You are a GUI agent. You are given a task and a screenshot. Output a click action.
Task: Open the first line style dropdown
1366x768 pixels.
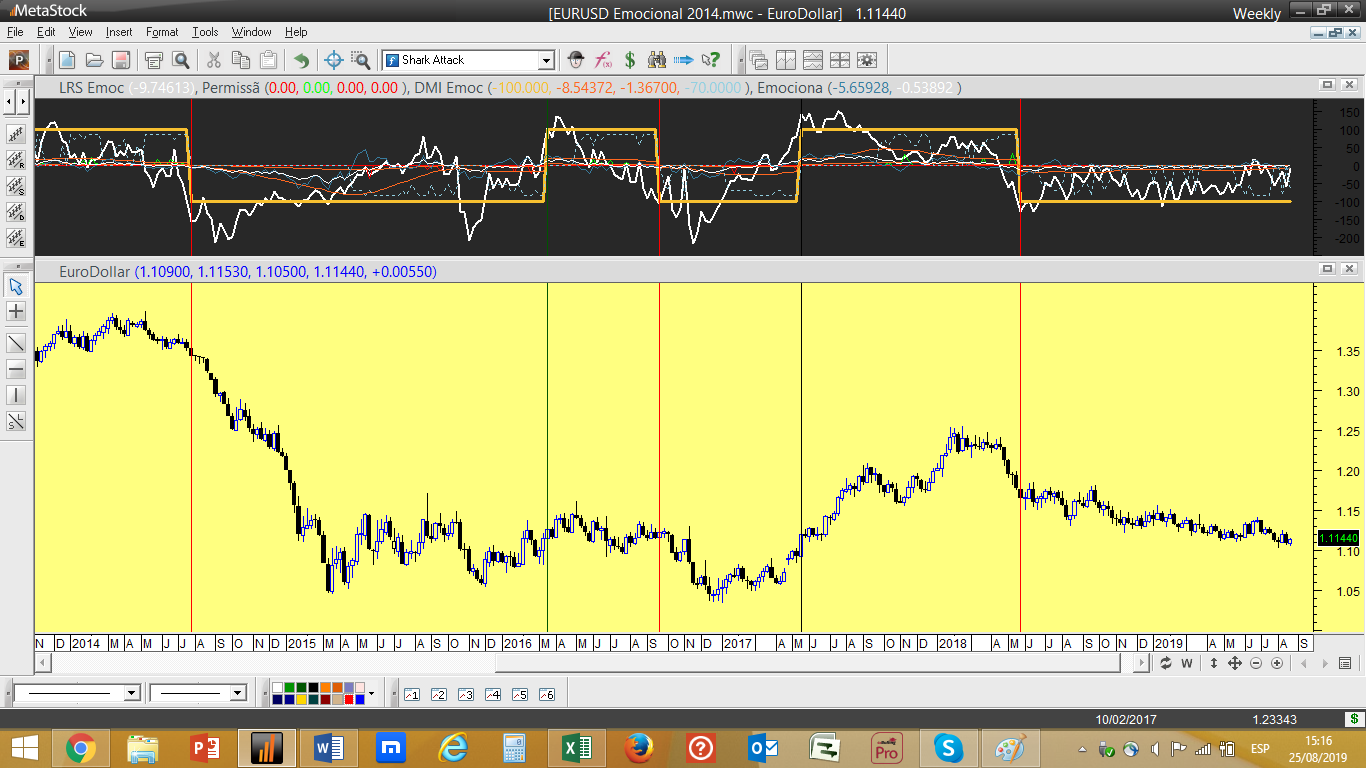131,693
